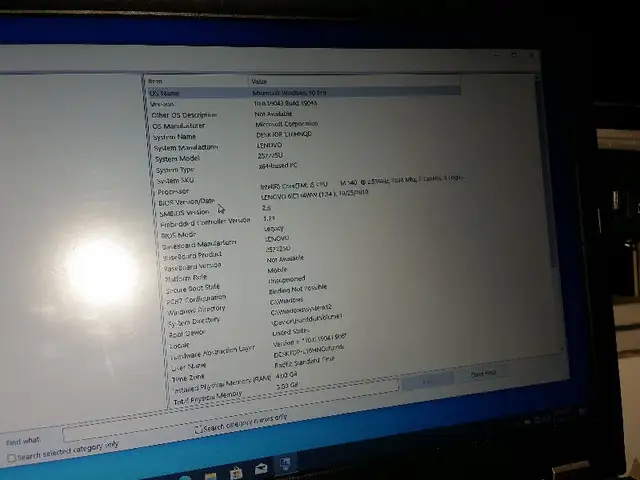
Task: Select the BaseBoard Product row
Action: pos(192,256)
